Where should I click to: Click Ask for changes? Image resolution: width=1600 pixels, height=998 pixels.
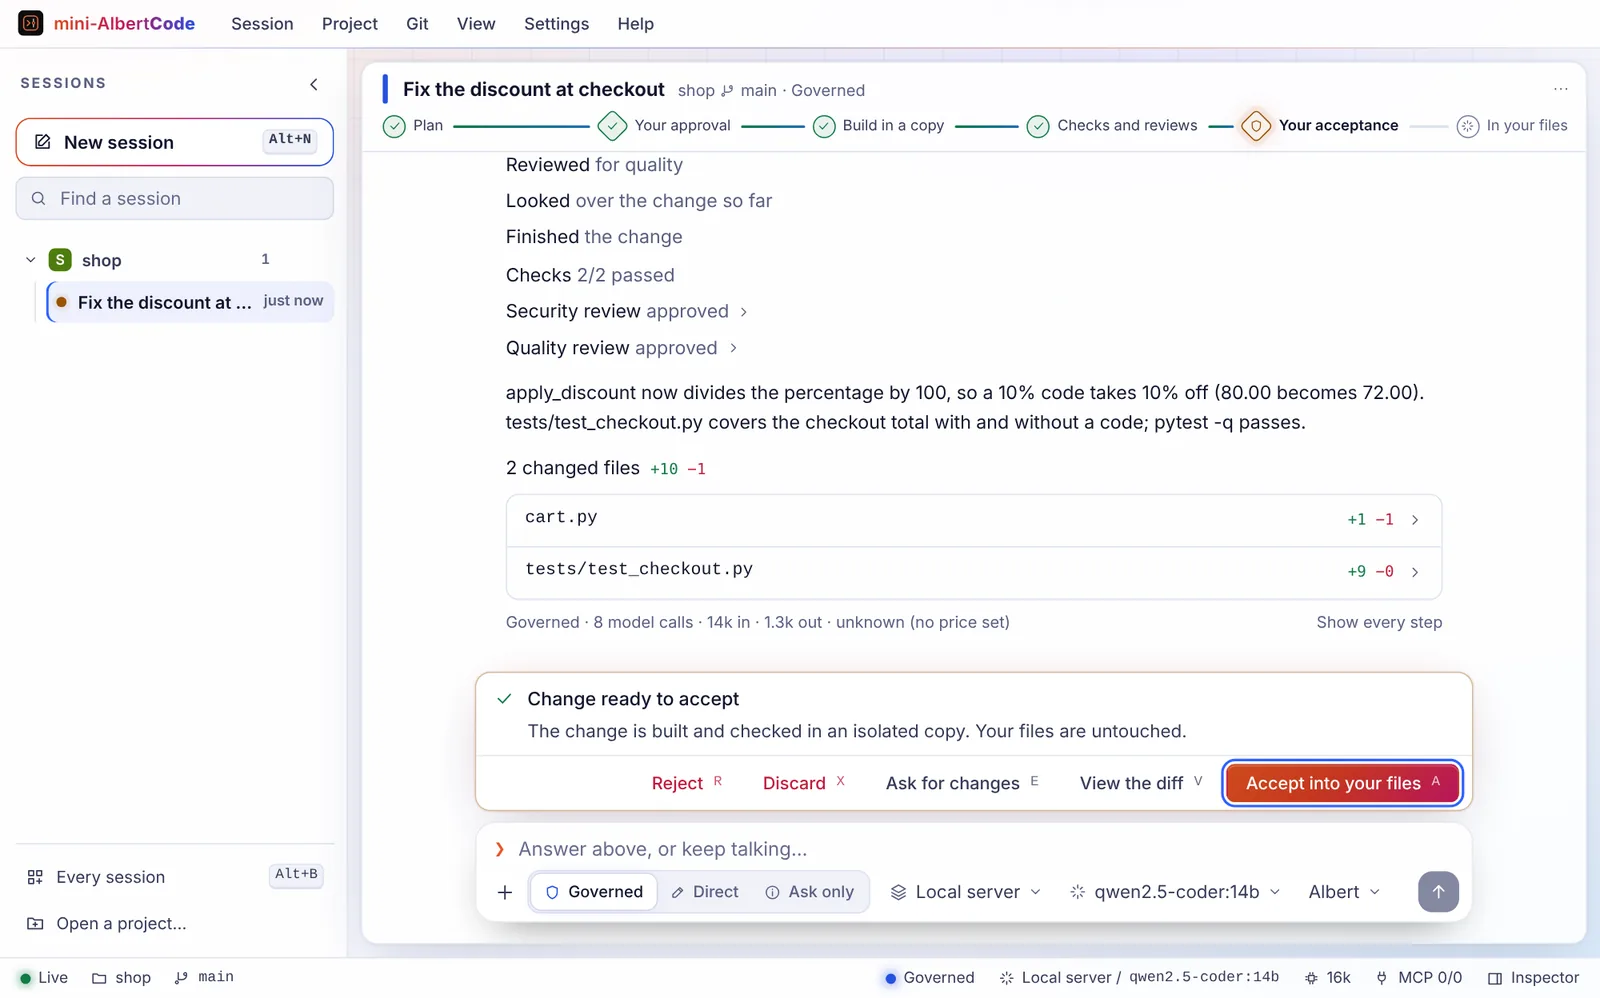click(962, 783)
